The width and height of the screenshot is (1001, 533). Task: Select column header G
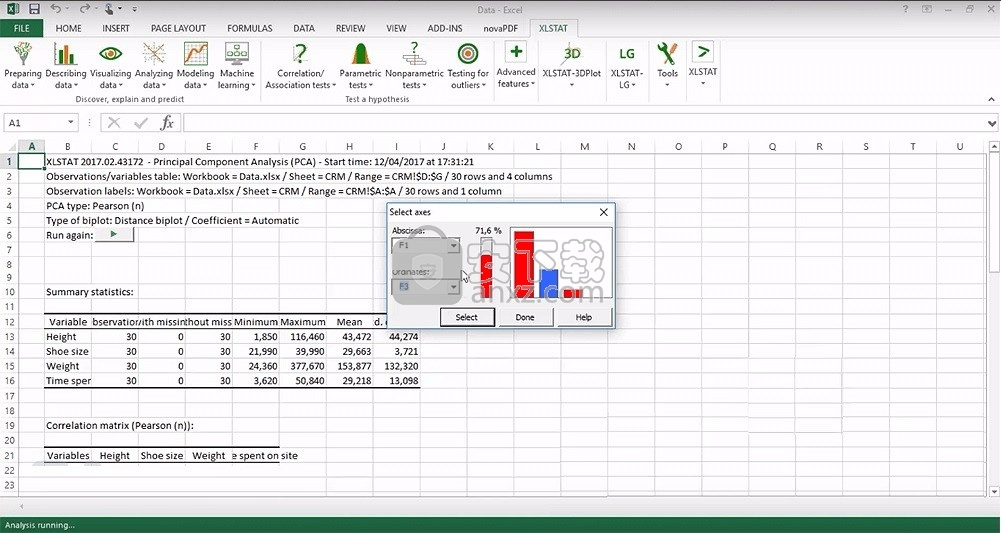(303, 147)
